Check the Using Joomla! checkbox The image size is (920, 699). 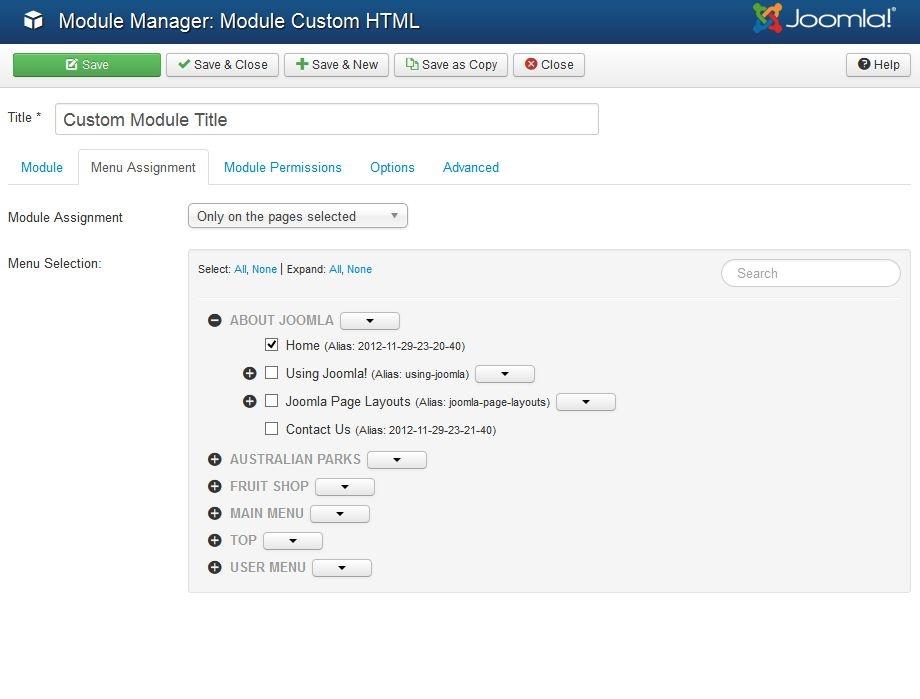(x=271, y=373)
